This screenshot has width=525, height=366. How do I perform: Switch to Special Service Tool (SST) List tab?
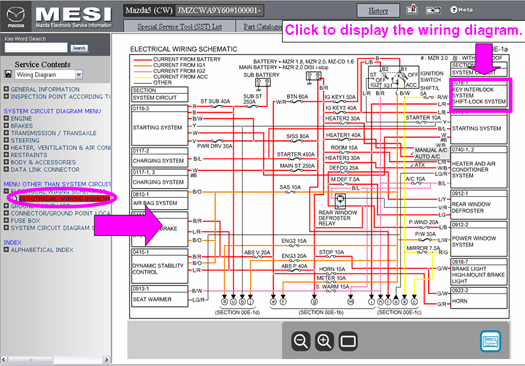179,26
